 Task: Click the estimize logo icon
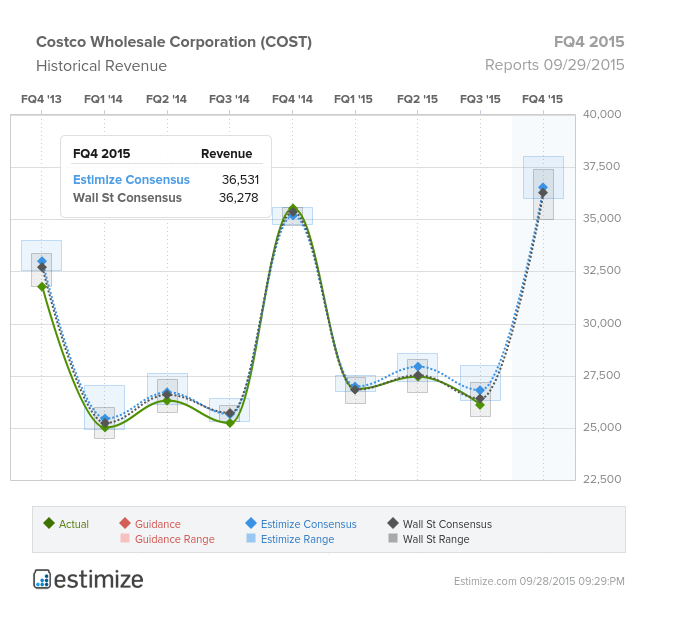(42, 579)
